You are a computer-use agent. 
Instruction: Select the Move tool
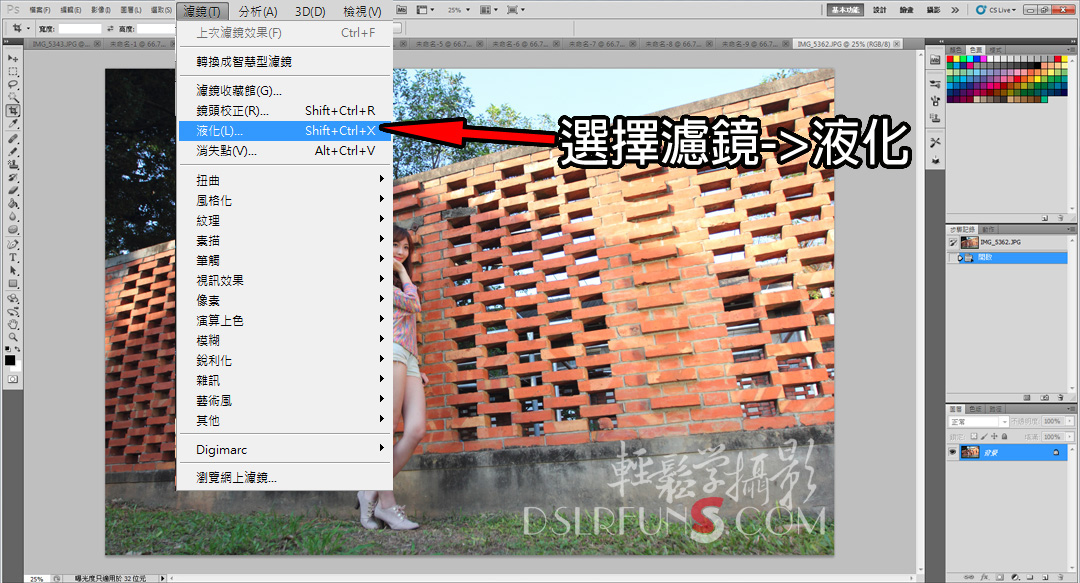pos(12,57)
